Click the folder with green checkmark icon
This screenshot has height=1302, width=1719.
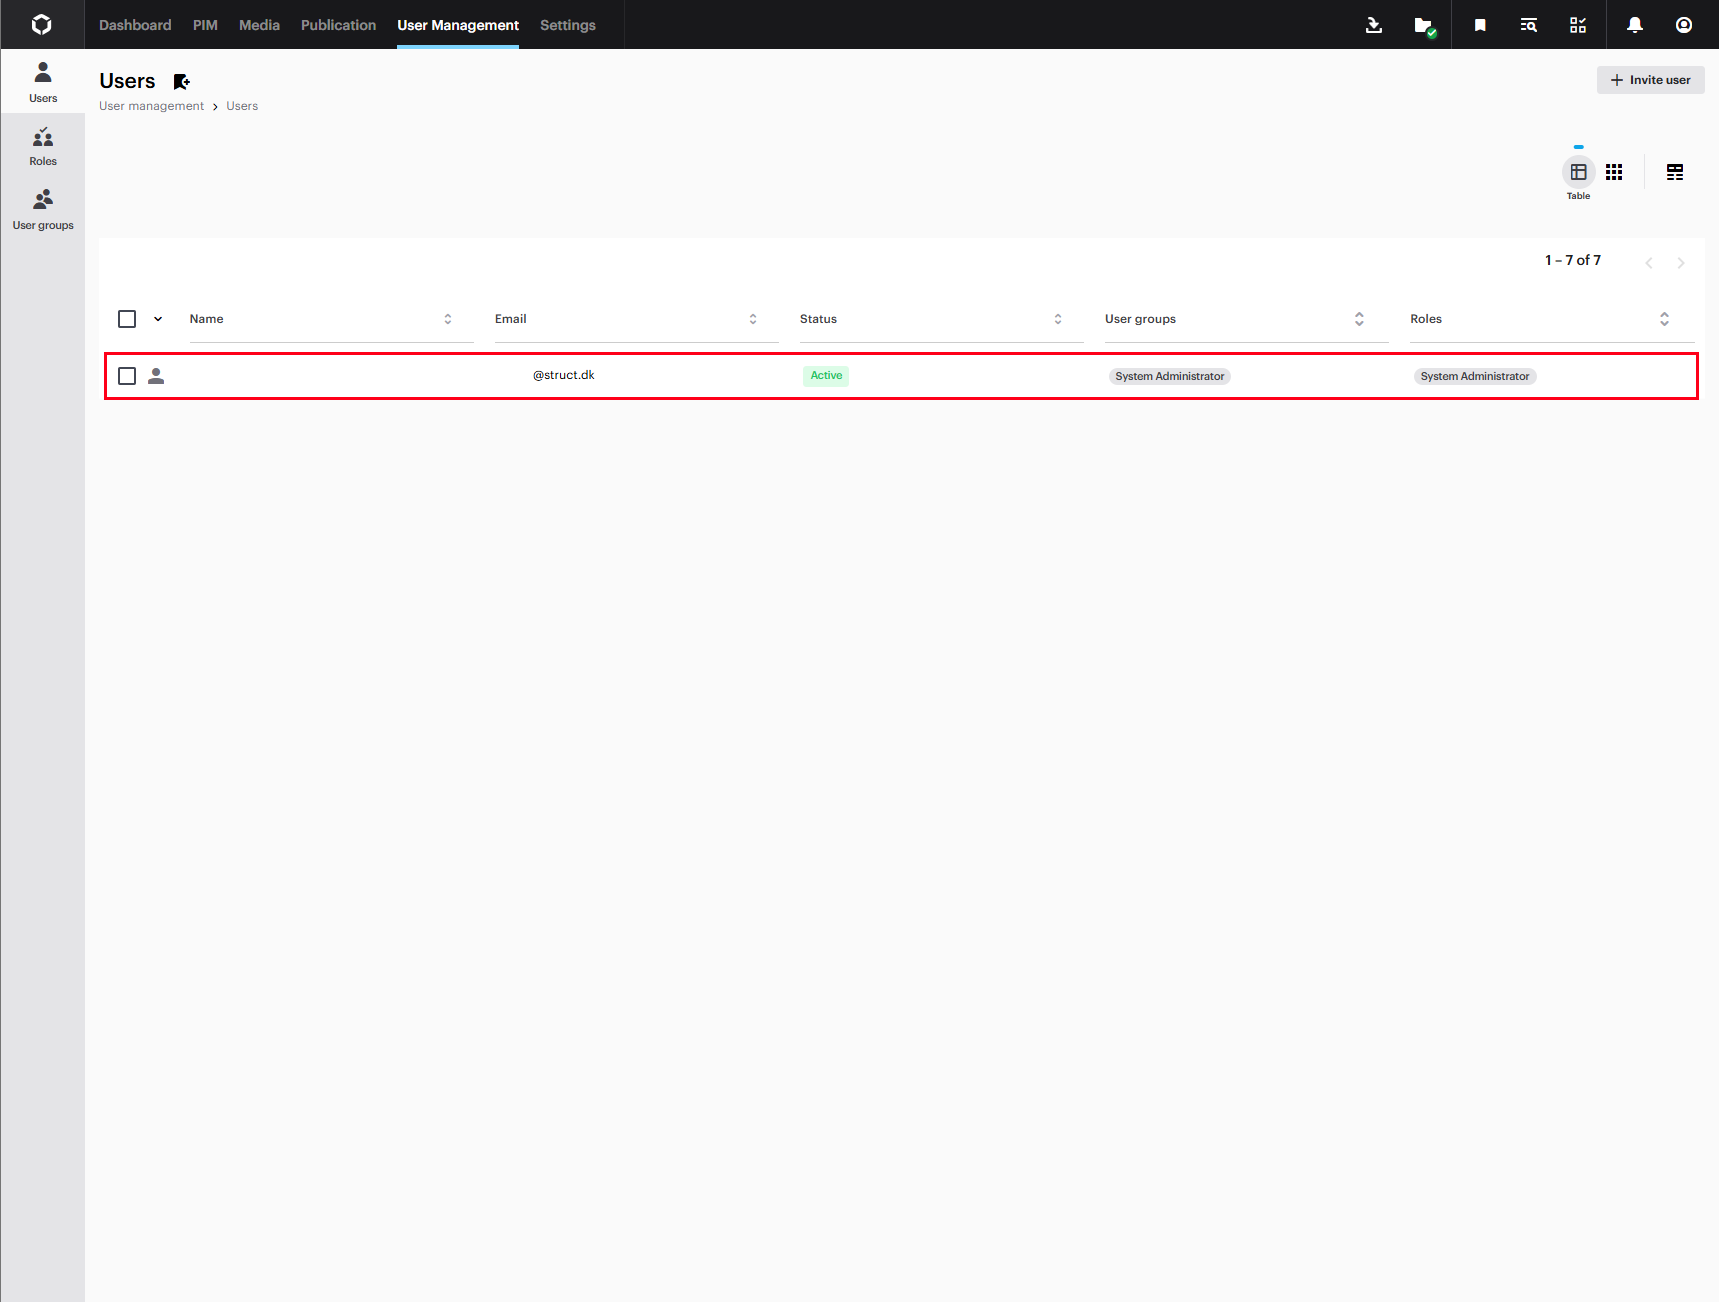1424,26
